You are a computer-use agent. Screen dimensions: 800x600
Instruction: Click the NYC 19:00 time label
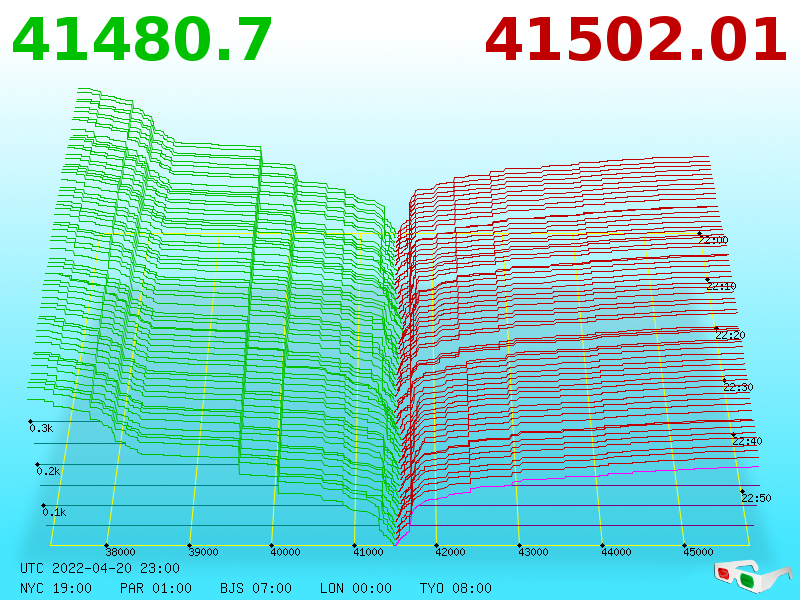pos(56,588)
